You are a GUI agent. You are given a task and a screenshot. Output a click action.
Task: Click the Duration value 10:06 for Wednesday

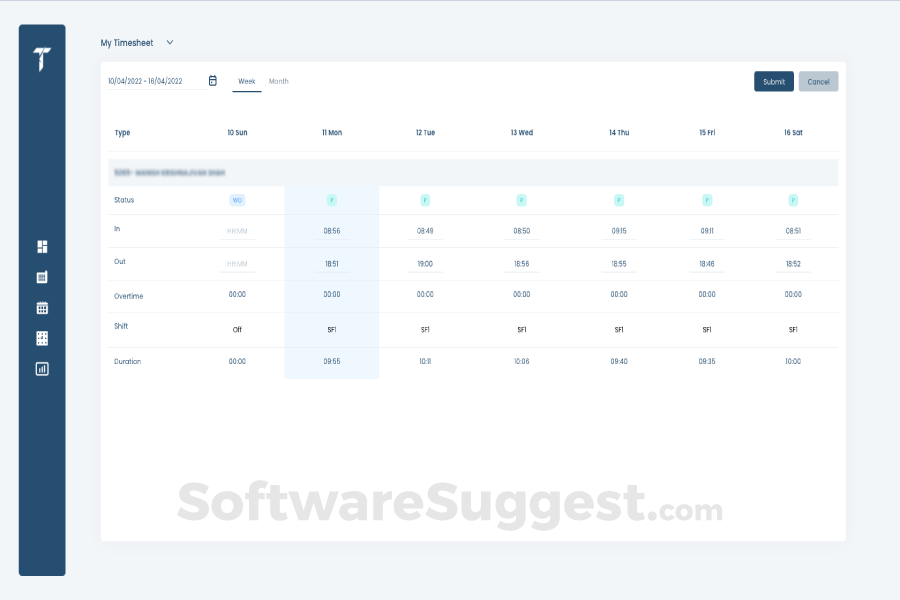click(x=522, y=361)
